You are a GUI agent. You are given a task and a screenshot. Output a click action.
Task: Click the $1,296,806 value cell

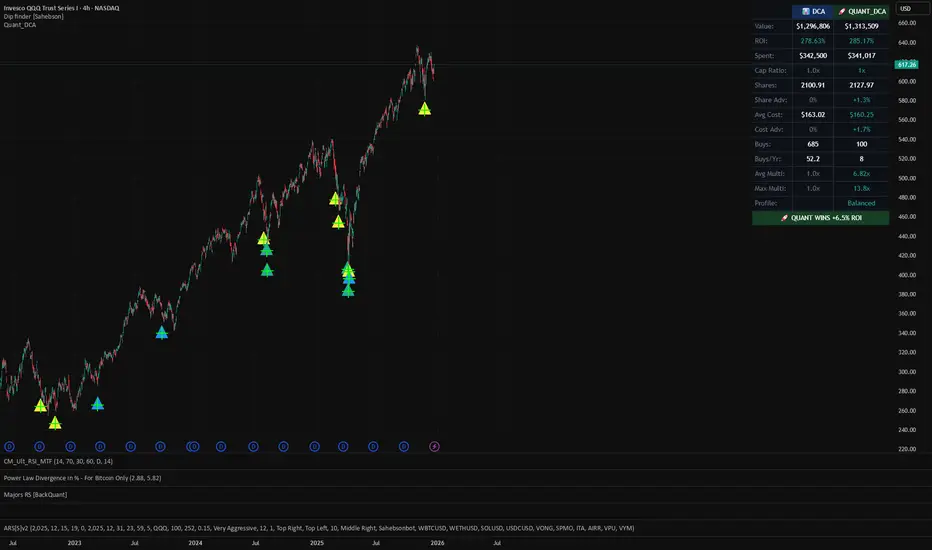pyautogui.click(x=813, y=26)
